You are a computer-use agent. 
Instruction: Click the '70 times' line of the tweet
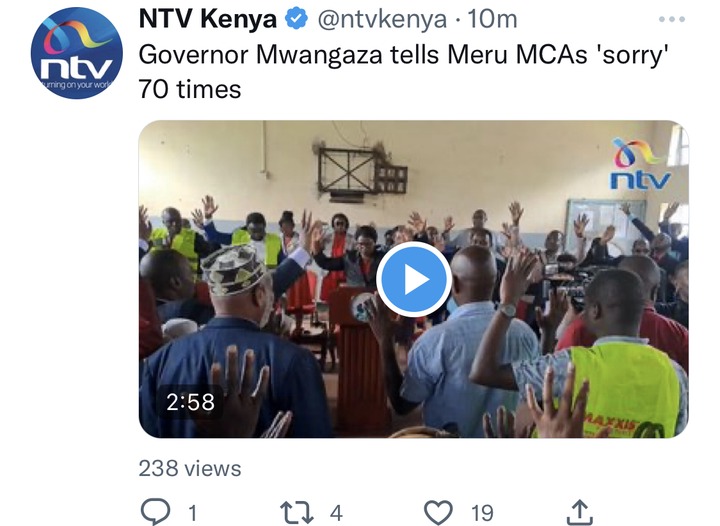click(x=190, y=89)
